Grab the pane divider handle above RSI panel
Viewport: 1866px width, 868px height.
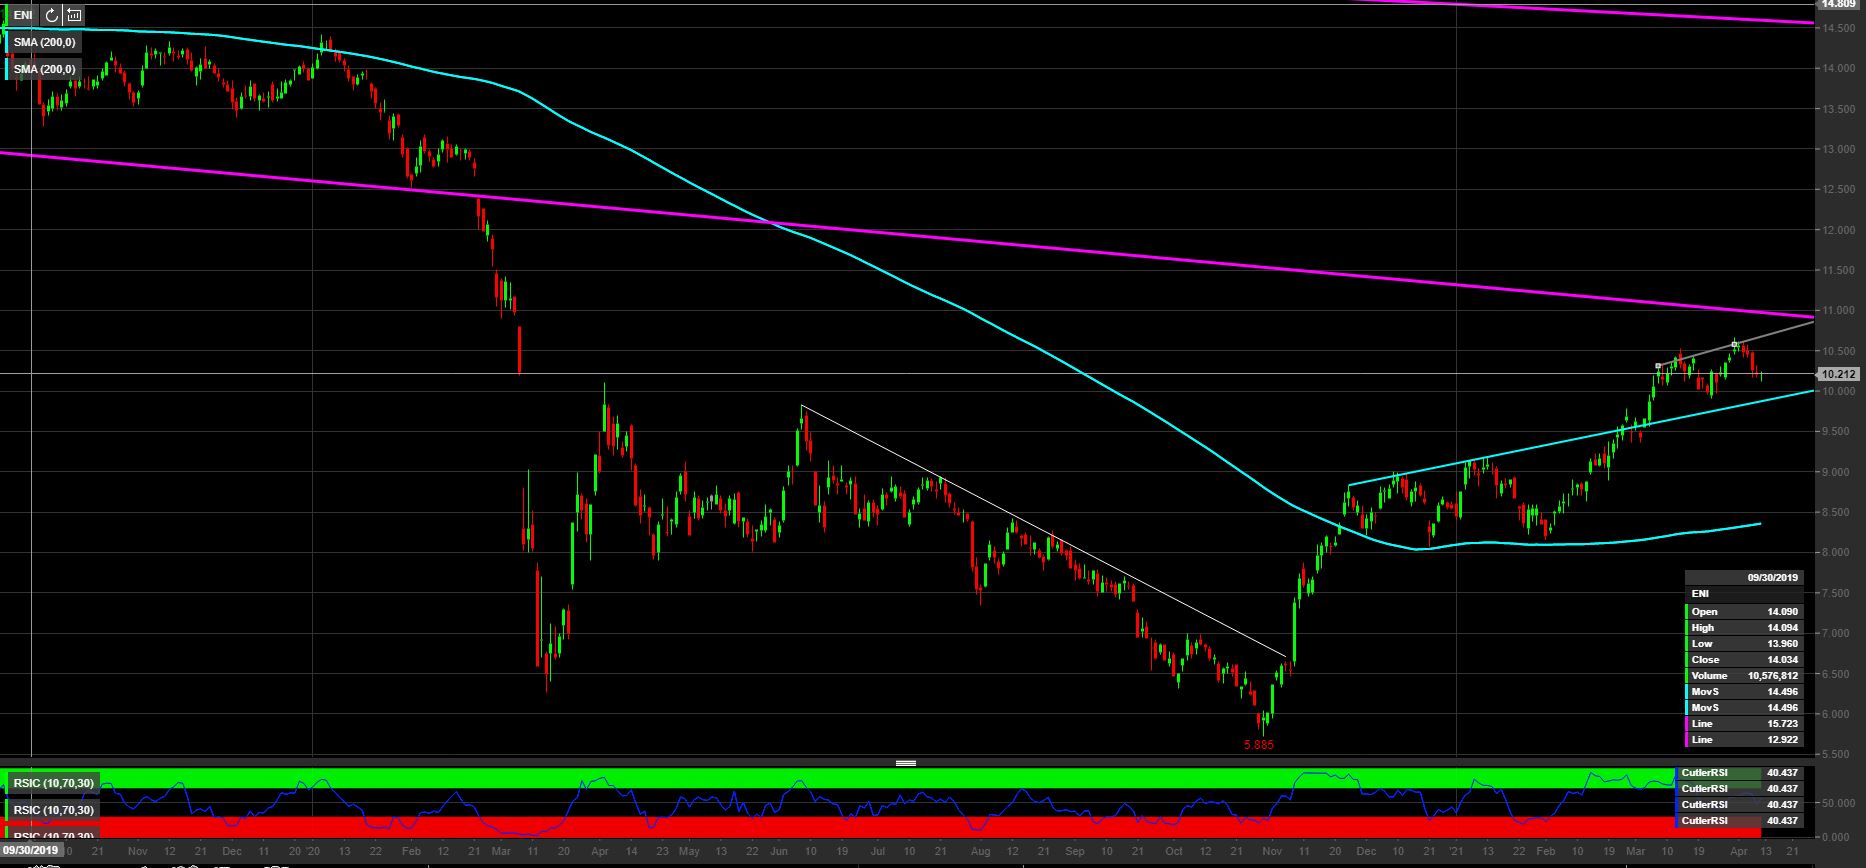[x=906, y=763]
